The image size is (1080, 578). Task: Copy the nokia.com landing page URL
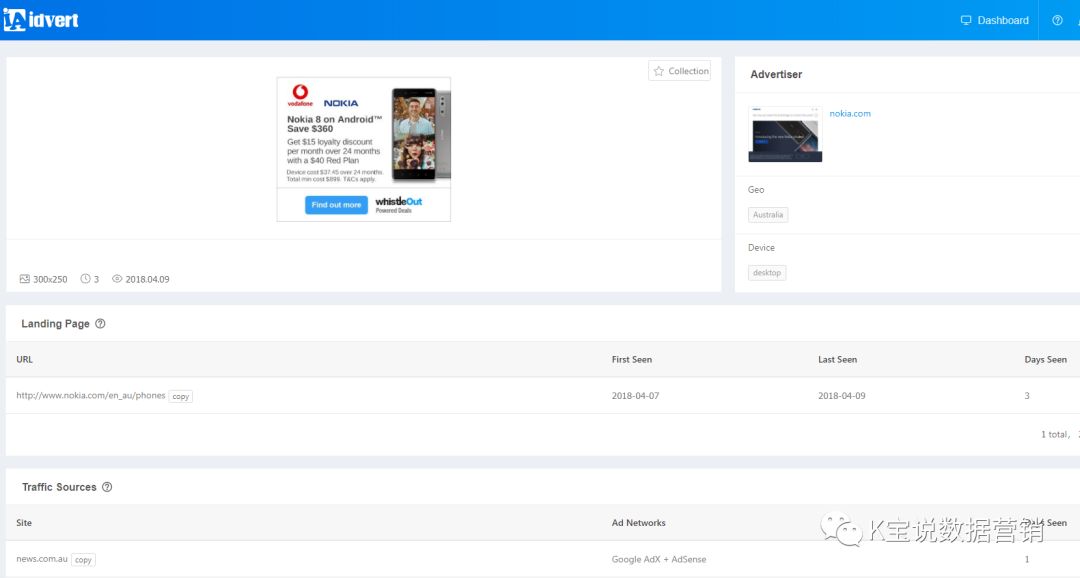coord(180,396)
